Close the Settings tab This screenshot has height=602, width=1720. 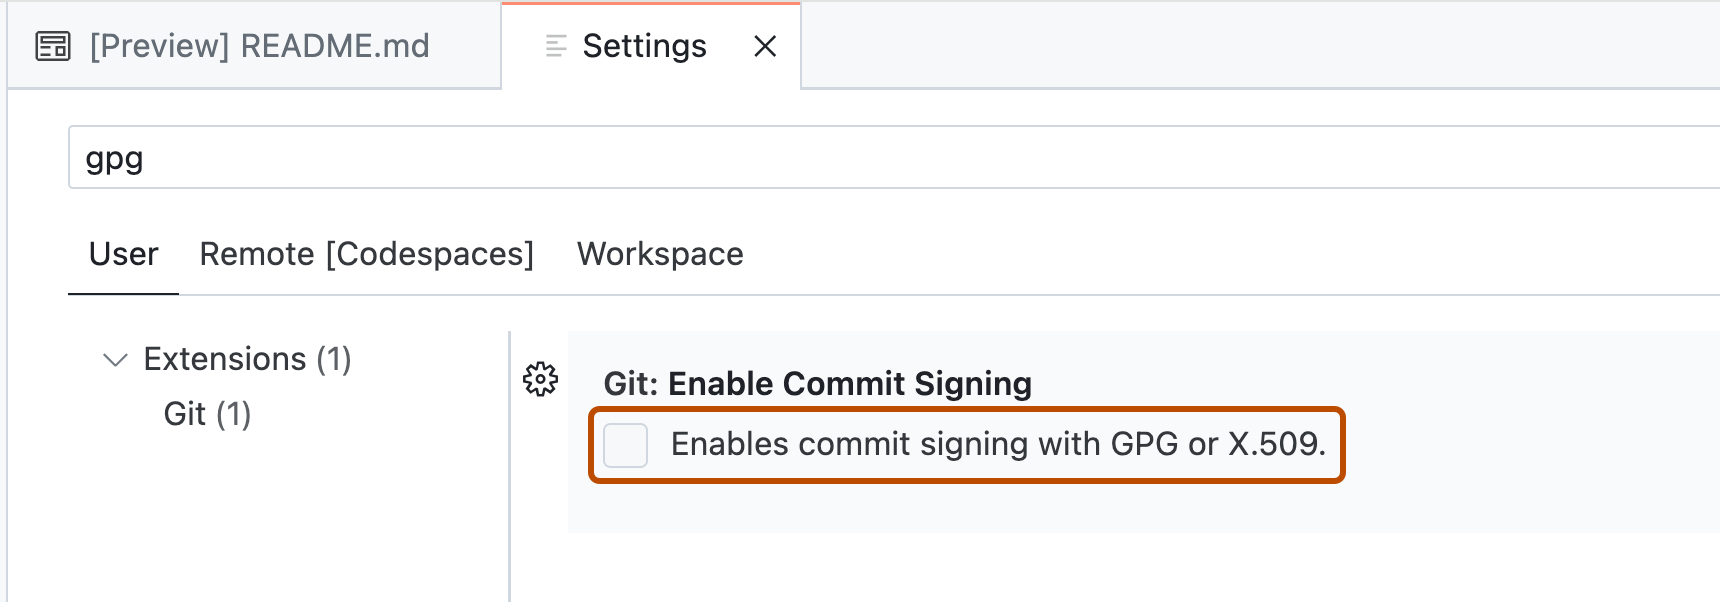[765, 46]
